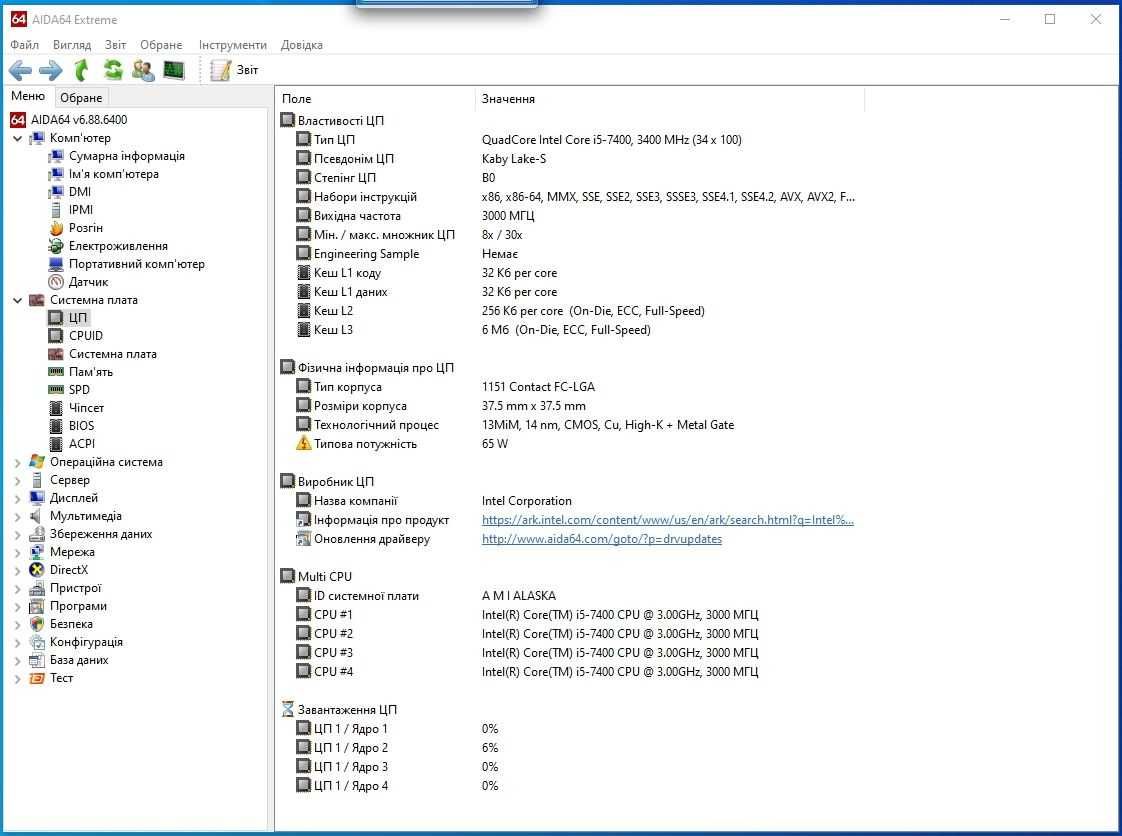Screen dimensions: 1122x836
Task: Open the green monitor toolbar icon
Action: (x=174, y=70)
